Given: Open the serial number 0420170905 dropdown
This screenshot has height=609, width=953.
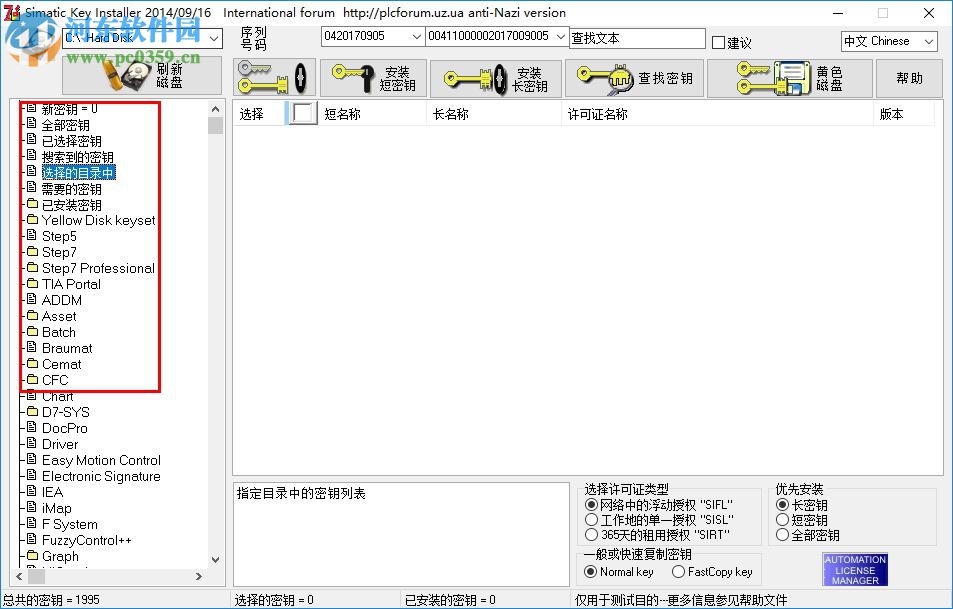Looking at the screenshot, I should (x=415, y=36).
